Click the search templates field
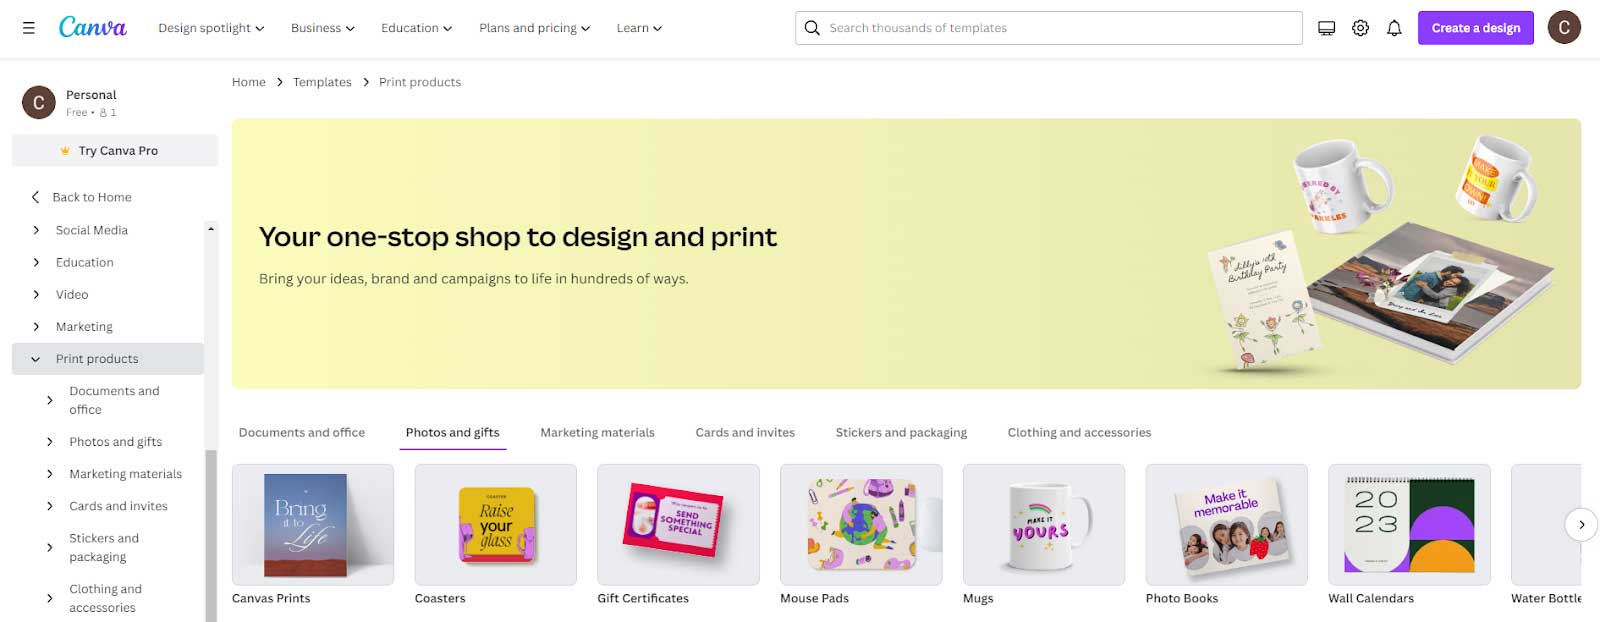Viewport: 1600px width, 622px height. click(1060, 28)
